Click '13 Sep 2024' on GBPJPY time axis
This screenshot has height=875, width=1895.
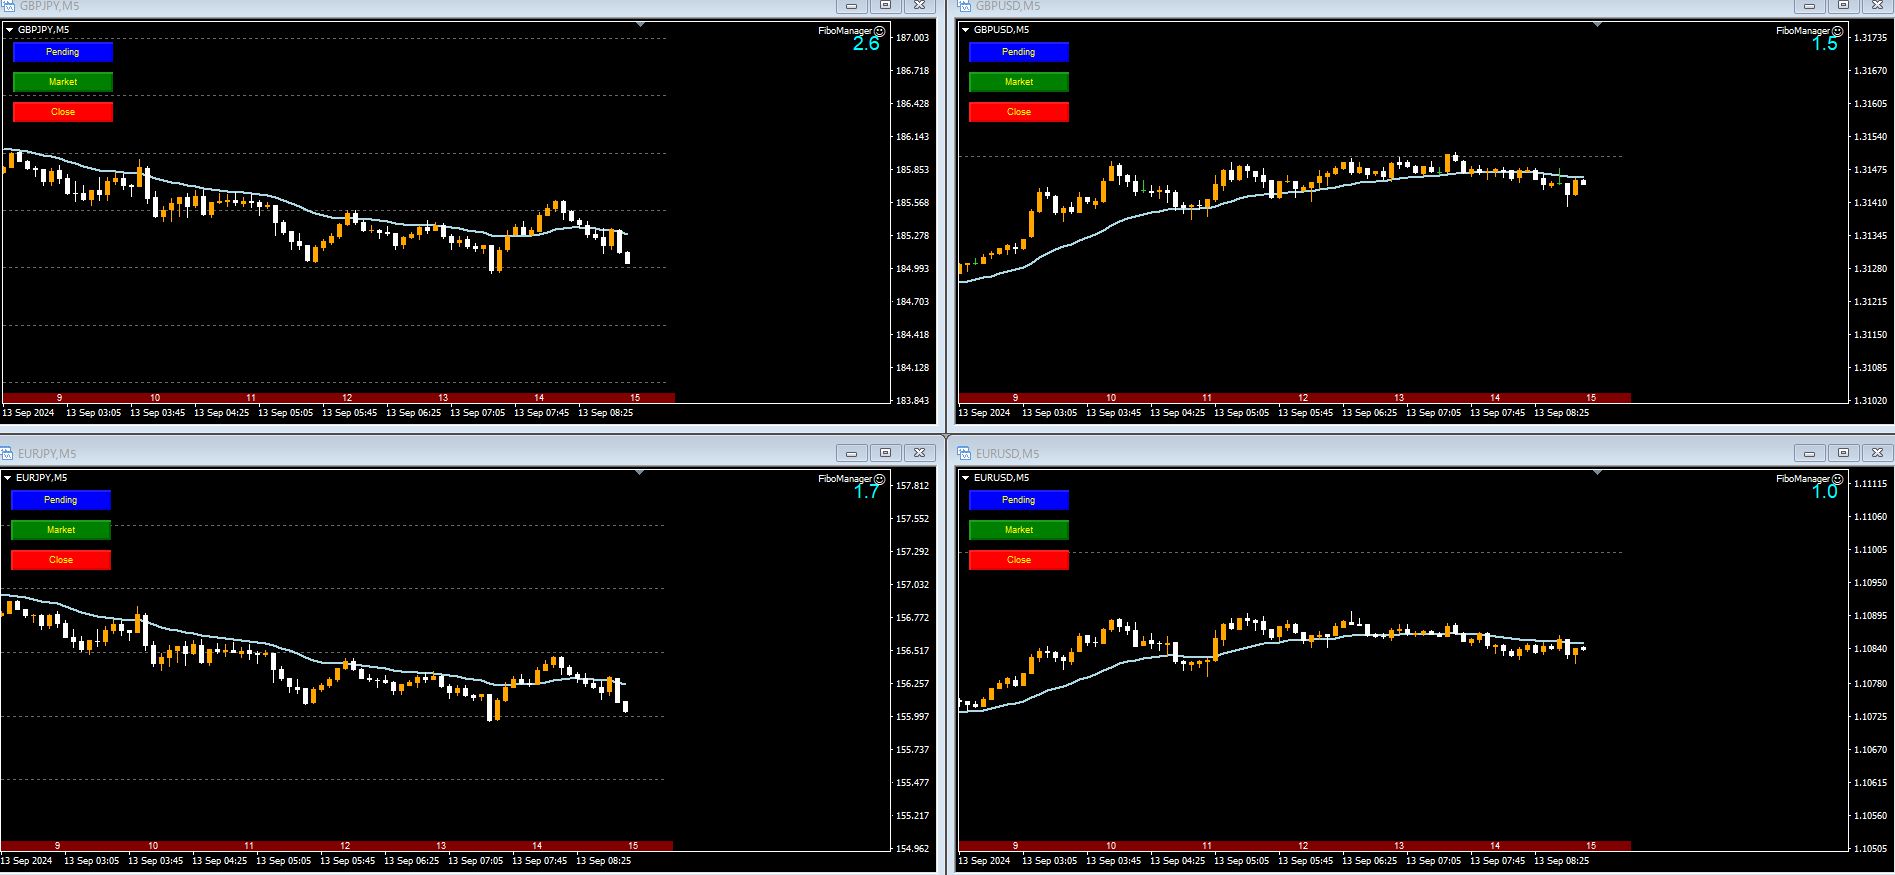(29, 412)
